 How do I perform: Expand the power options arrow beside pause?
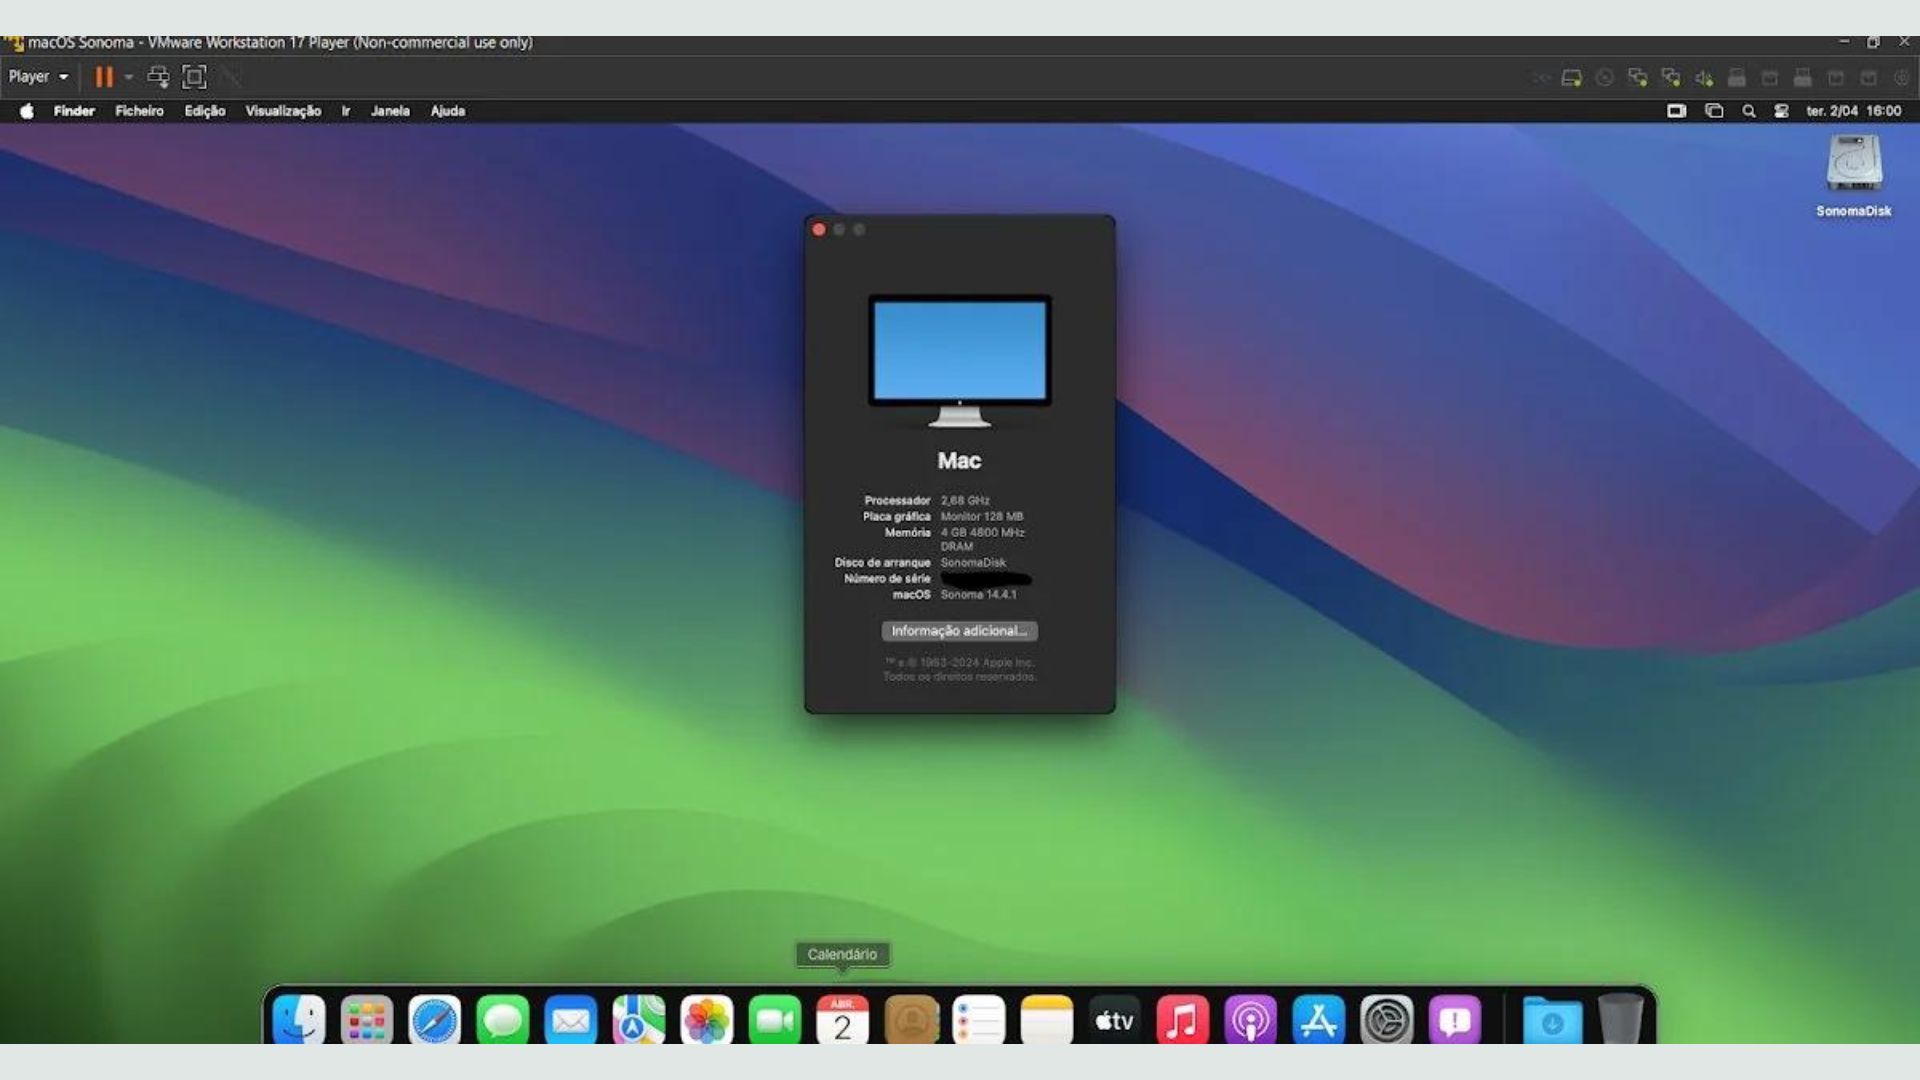pos(129,77)
